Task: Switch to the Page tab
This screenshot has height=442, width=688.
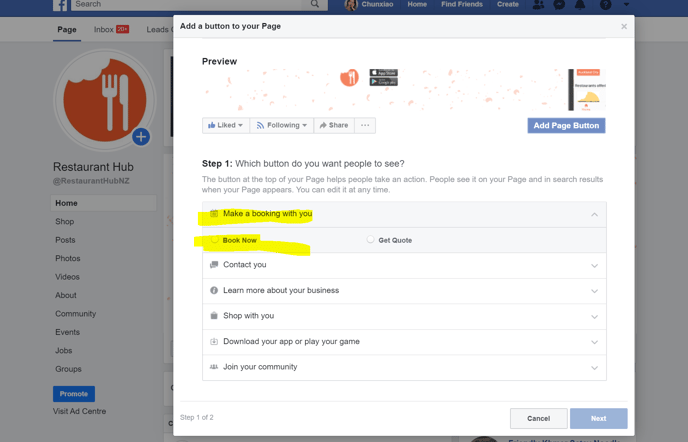Action: (x=67, y=29)
